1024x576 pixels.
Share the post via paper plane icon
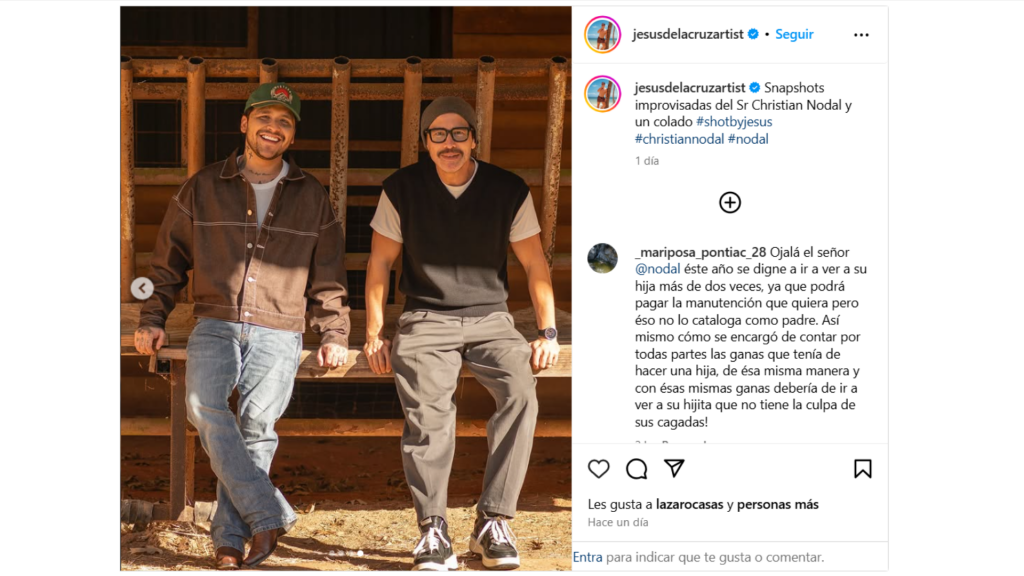coord(674,468)
